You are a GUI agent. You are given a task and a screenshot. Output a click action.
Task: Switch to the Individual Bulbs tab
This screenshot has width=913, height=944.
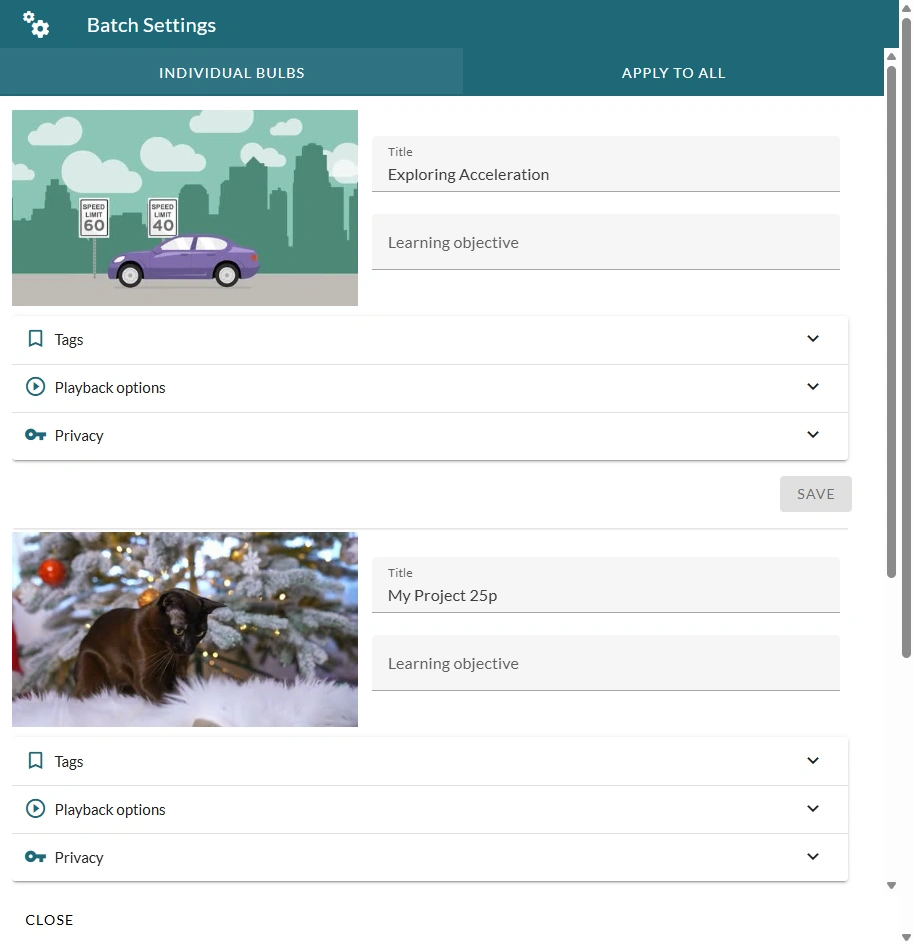point(232,73)
